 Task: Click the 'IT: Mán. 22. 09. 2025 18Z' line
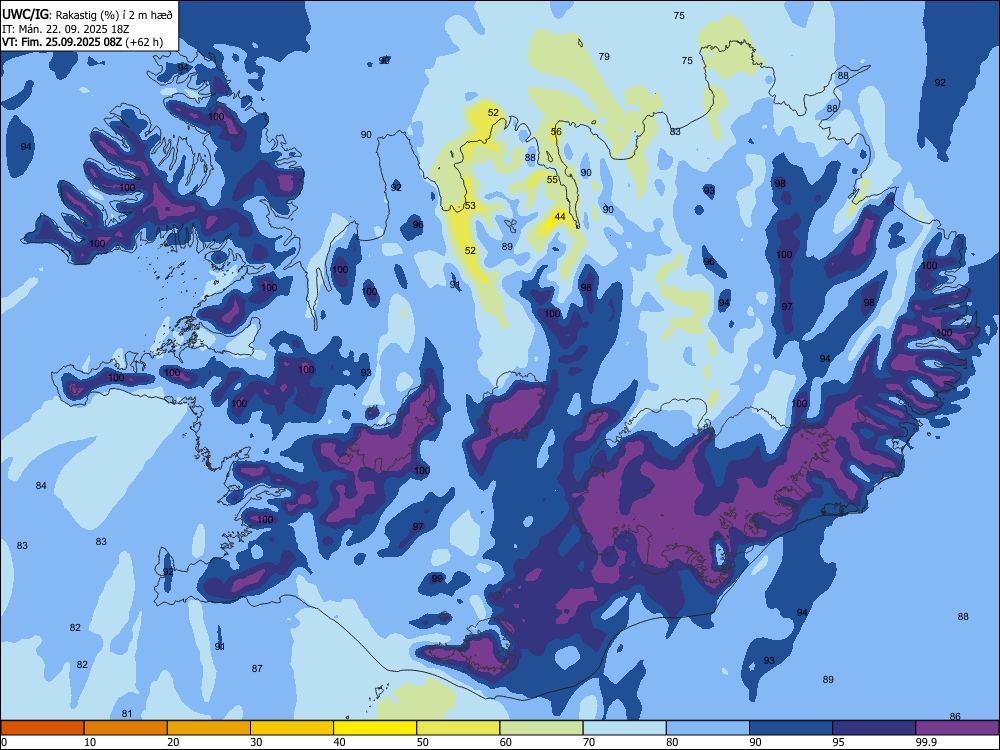click(65, 29)
